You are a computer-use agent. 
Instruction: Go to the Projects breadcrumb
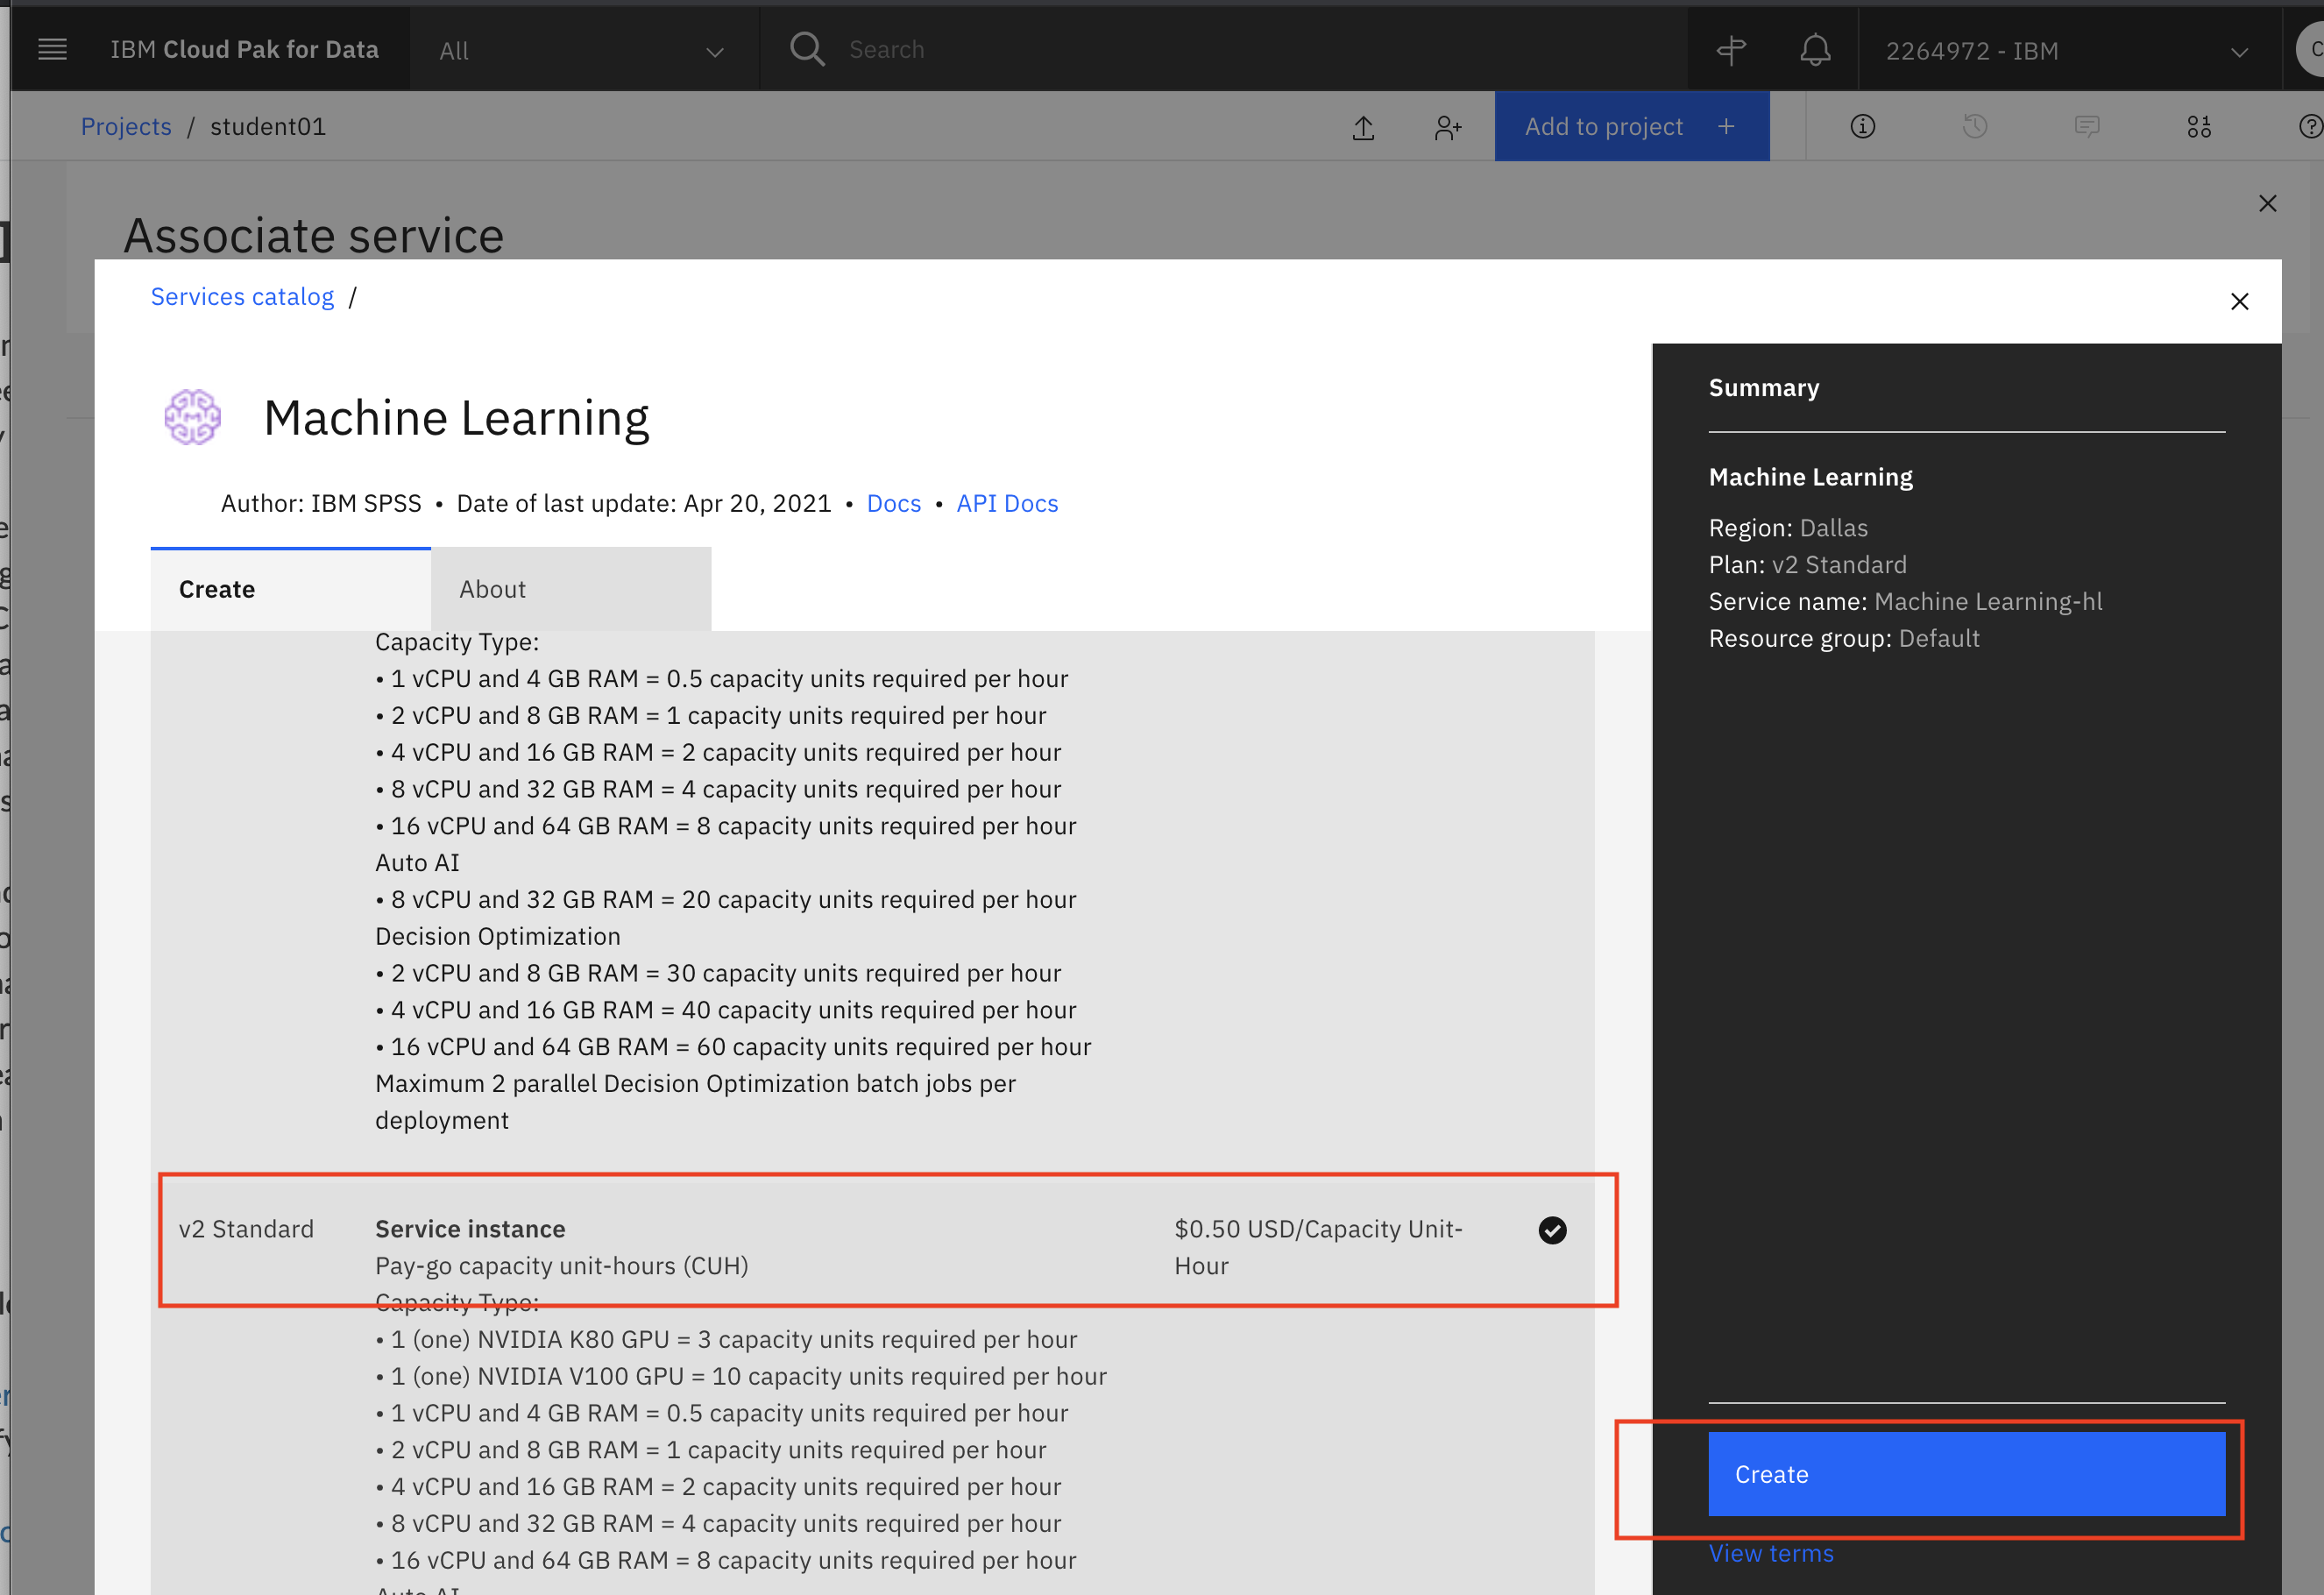(x=126, y=126)
